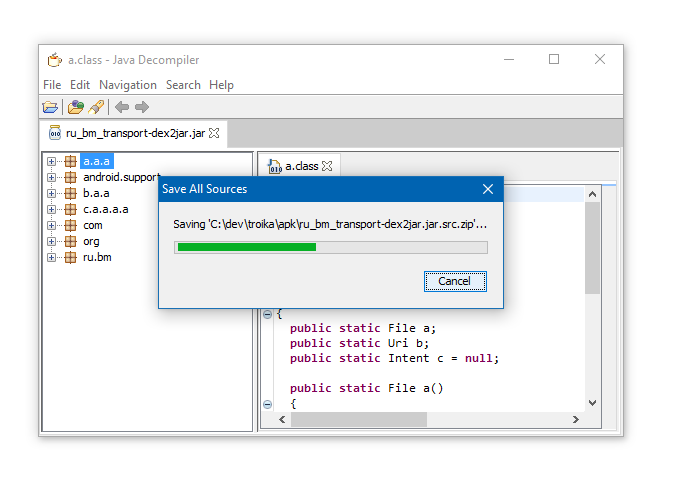Click the Search flashlight toolbar icon
This screenshot has width=678, height=485.
[96, 107]
